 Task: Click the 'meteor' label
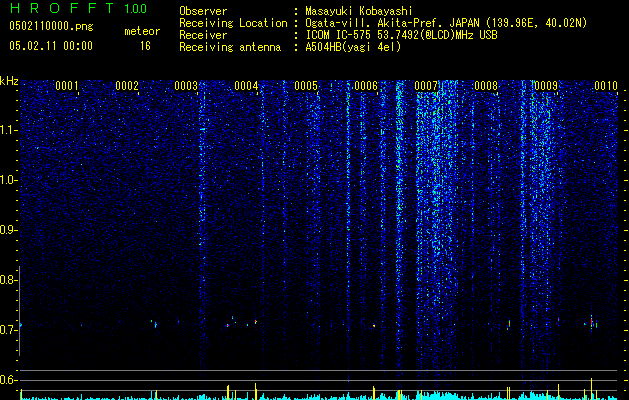pyautogui.click(x=142, y=31)
